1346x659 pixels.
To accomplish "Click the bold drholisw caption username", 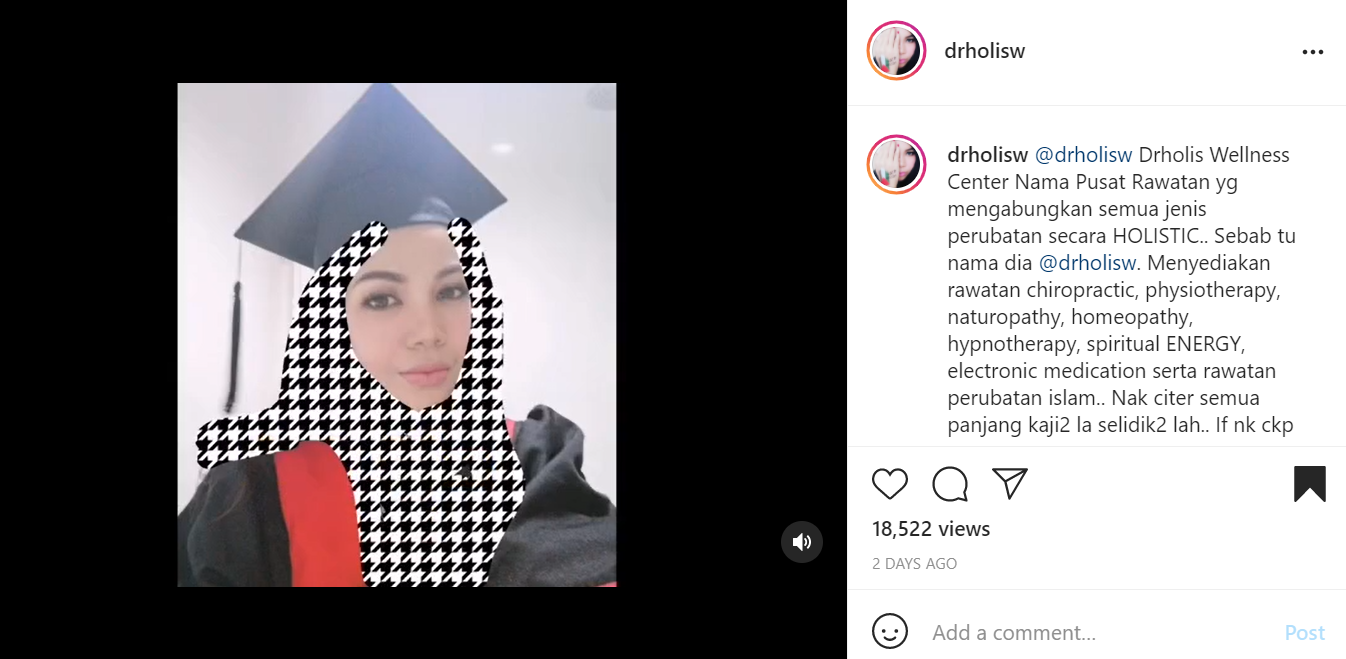I will pos(988,155).
